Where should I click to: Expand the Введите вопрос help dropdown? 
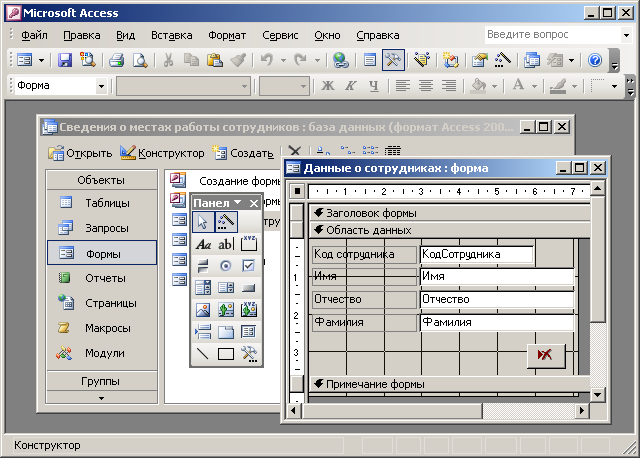coord(626,35)
